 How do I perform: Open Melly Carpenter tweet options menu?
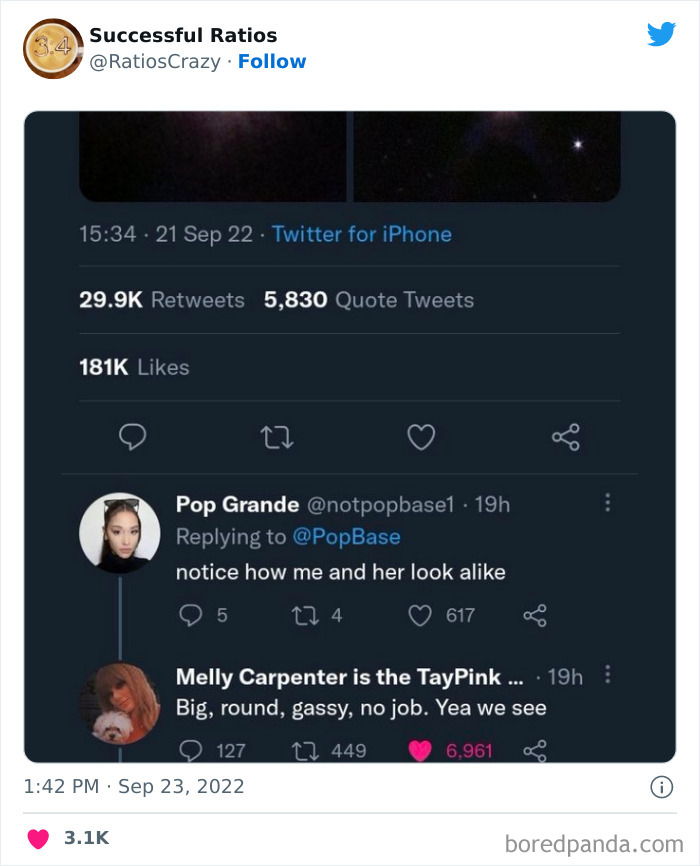[x=606, y=675]
